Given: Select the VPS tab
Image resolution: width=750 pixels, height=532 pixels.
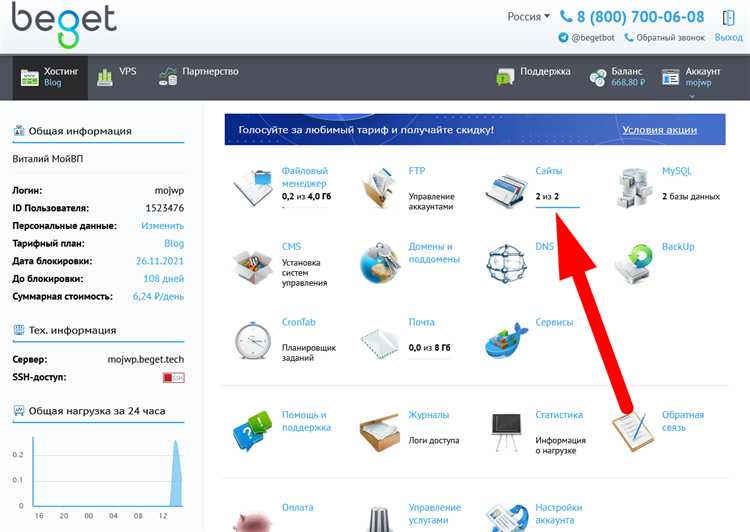Looking at the screenshot, I should pyautogui.click(x=117, y=77).
